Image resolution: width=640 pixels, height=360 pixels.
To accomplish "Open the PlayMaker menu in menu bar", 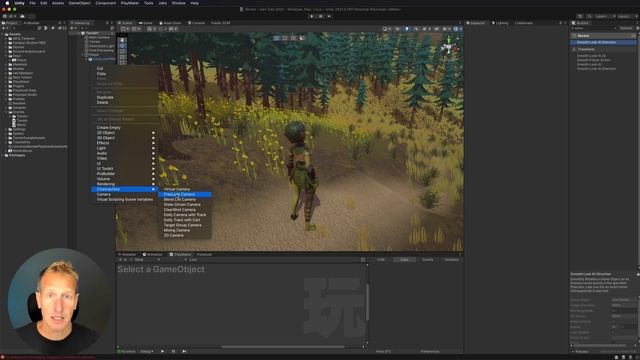I will point(130,3).
